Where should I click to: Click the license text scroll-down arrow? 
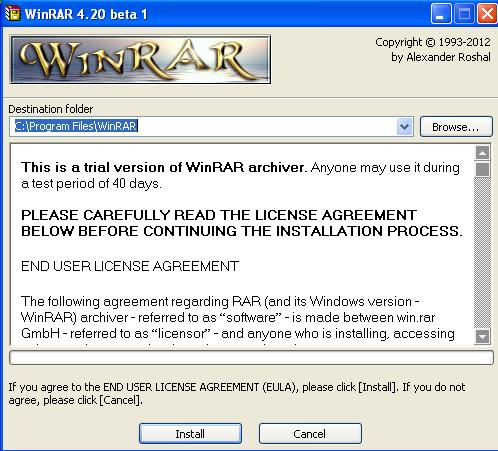(482, 336)
